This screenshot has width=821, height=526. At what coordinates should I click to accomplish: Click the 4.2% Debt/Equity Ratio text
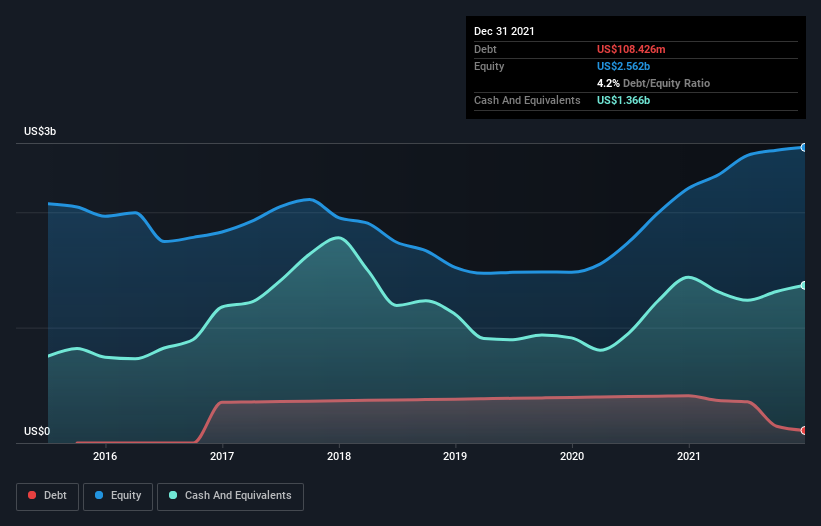click(x=653, y=83)
